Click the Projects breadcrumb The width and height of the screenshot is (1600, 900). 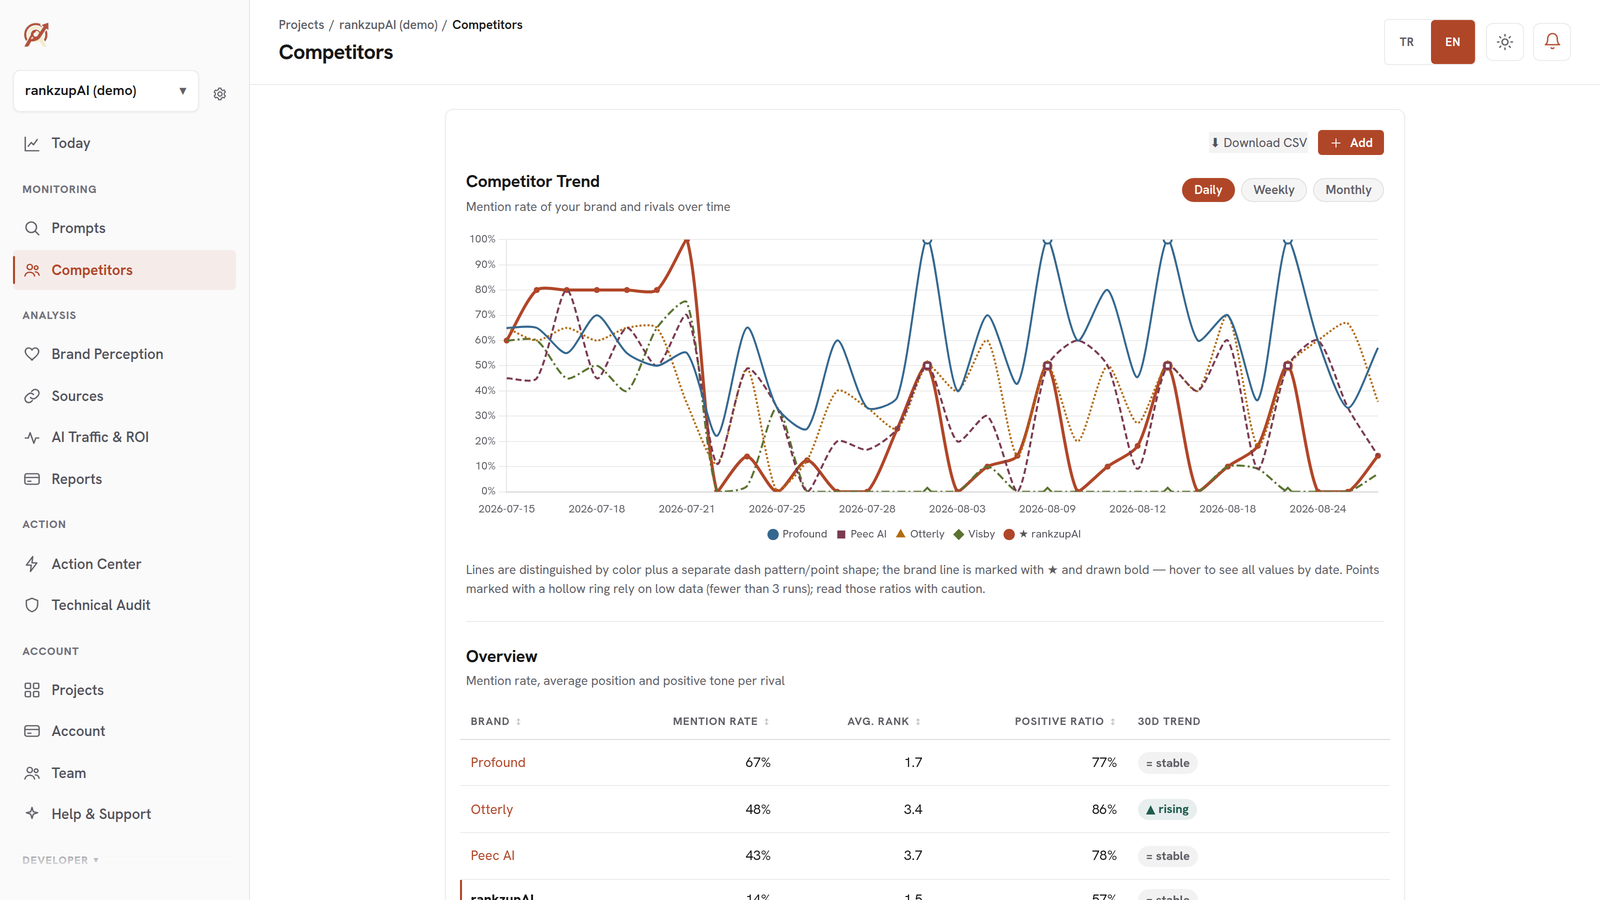tap(301, 25)
